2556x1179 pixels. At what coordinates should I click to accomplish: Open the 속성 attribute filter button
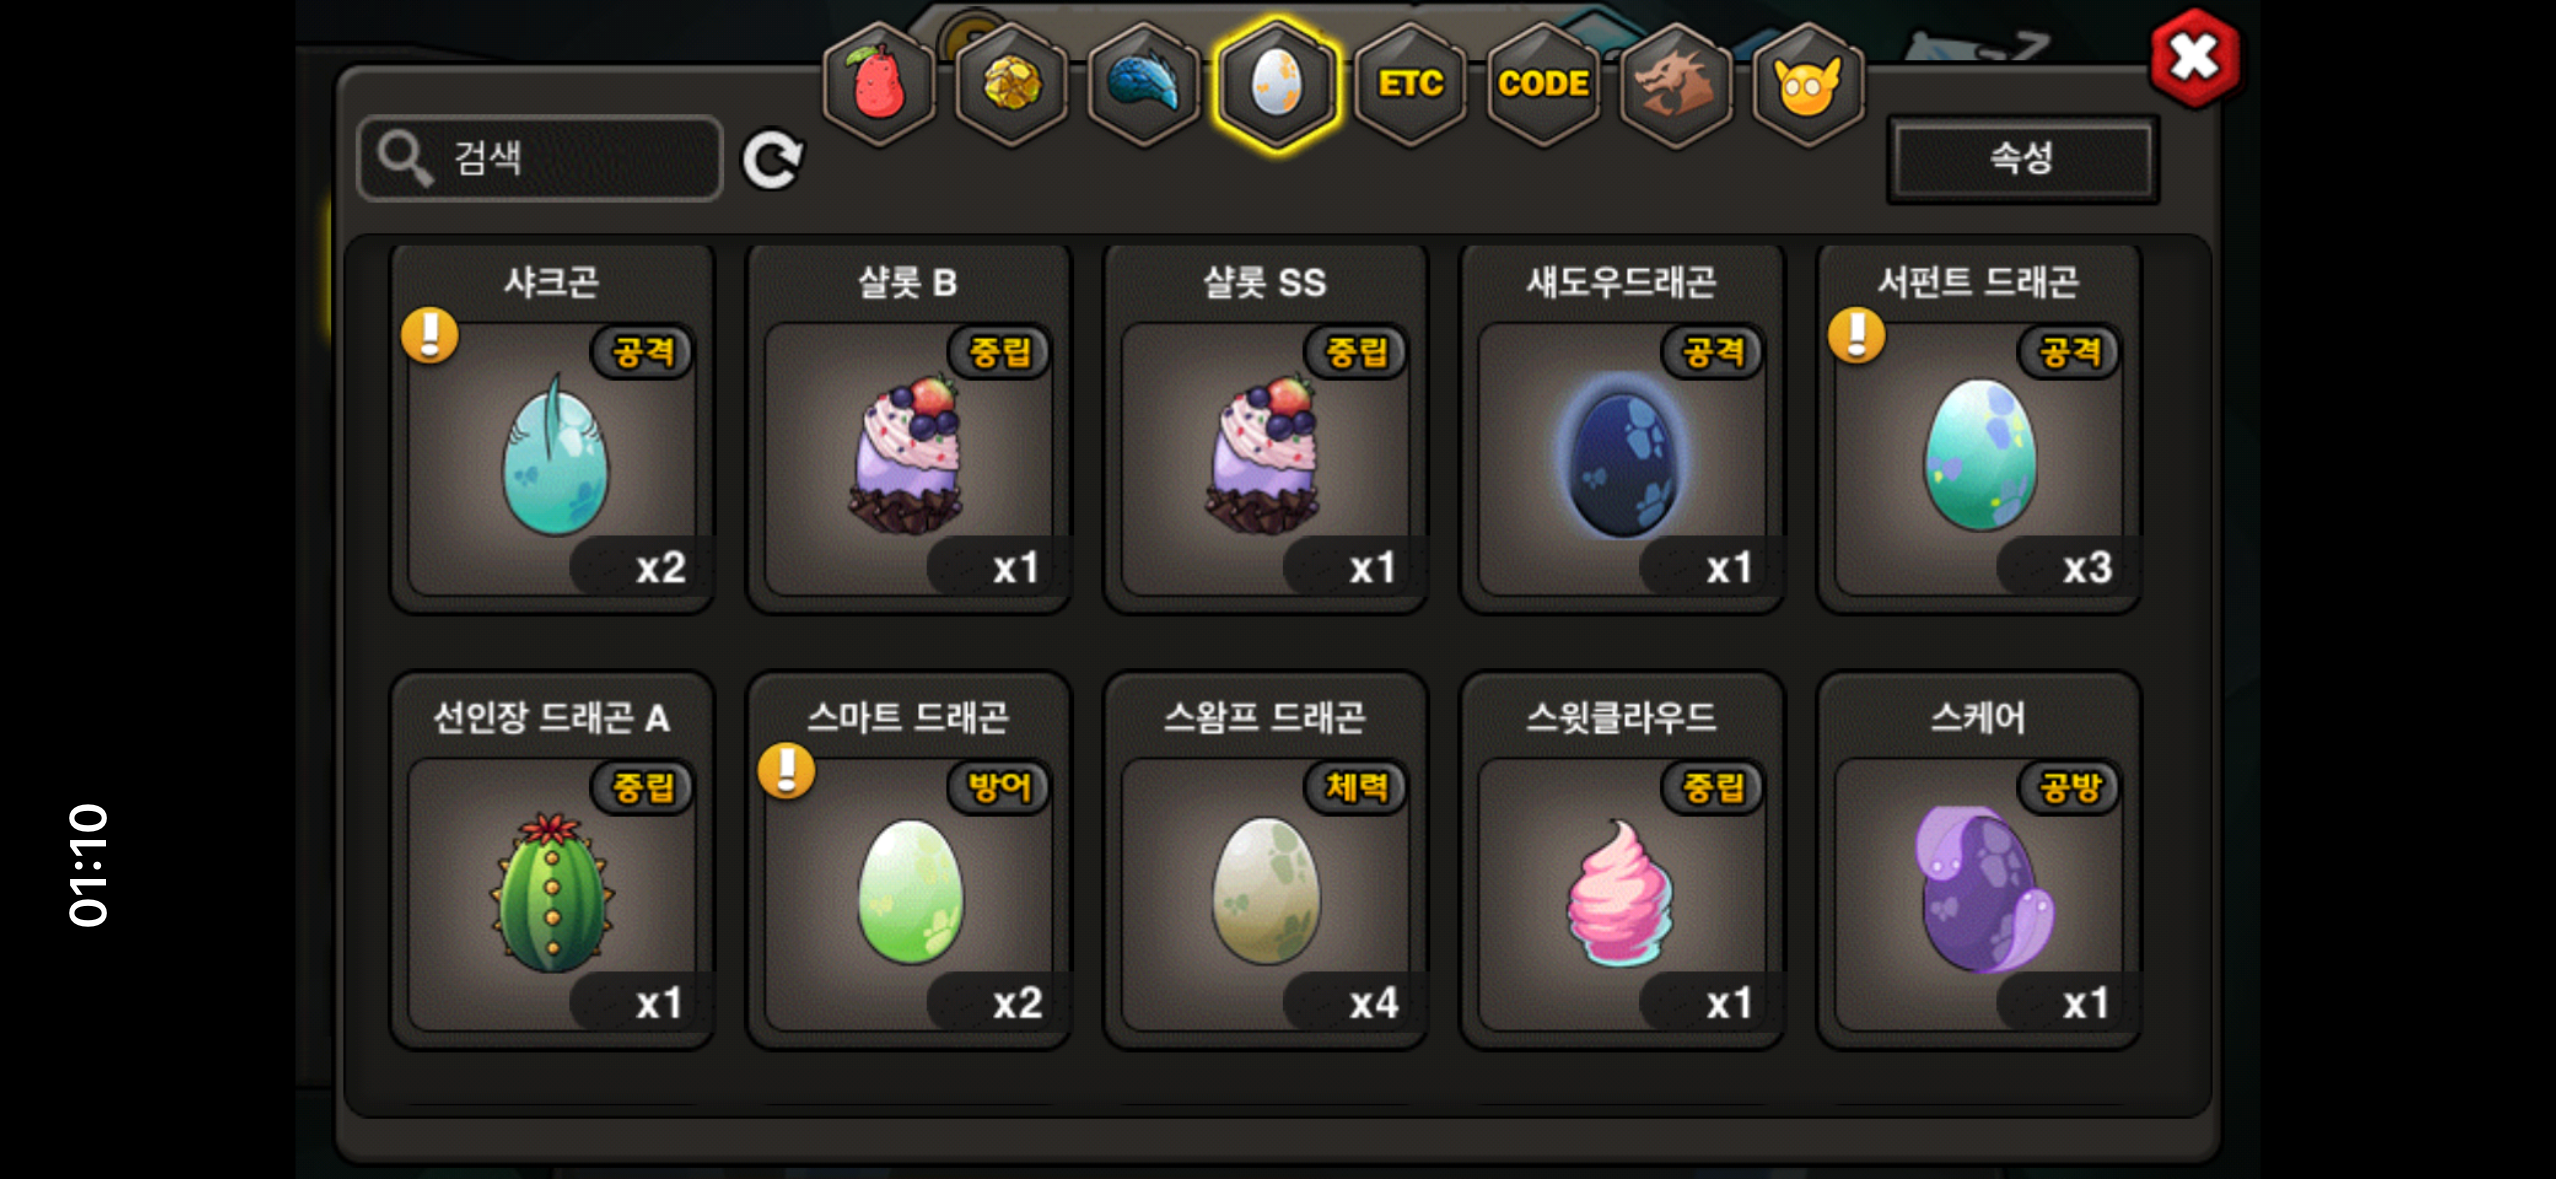[x=2022, y=159]
